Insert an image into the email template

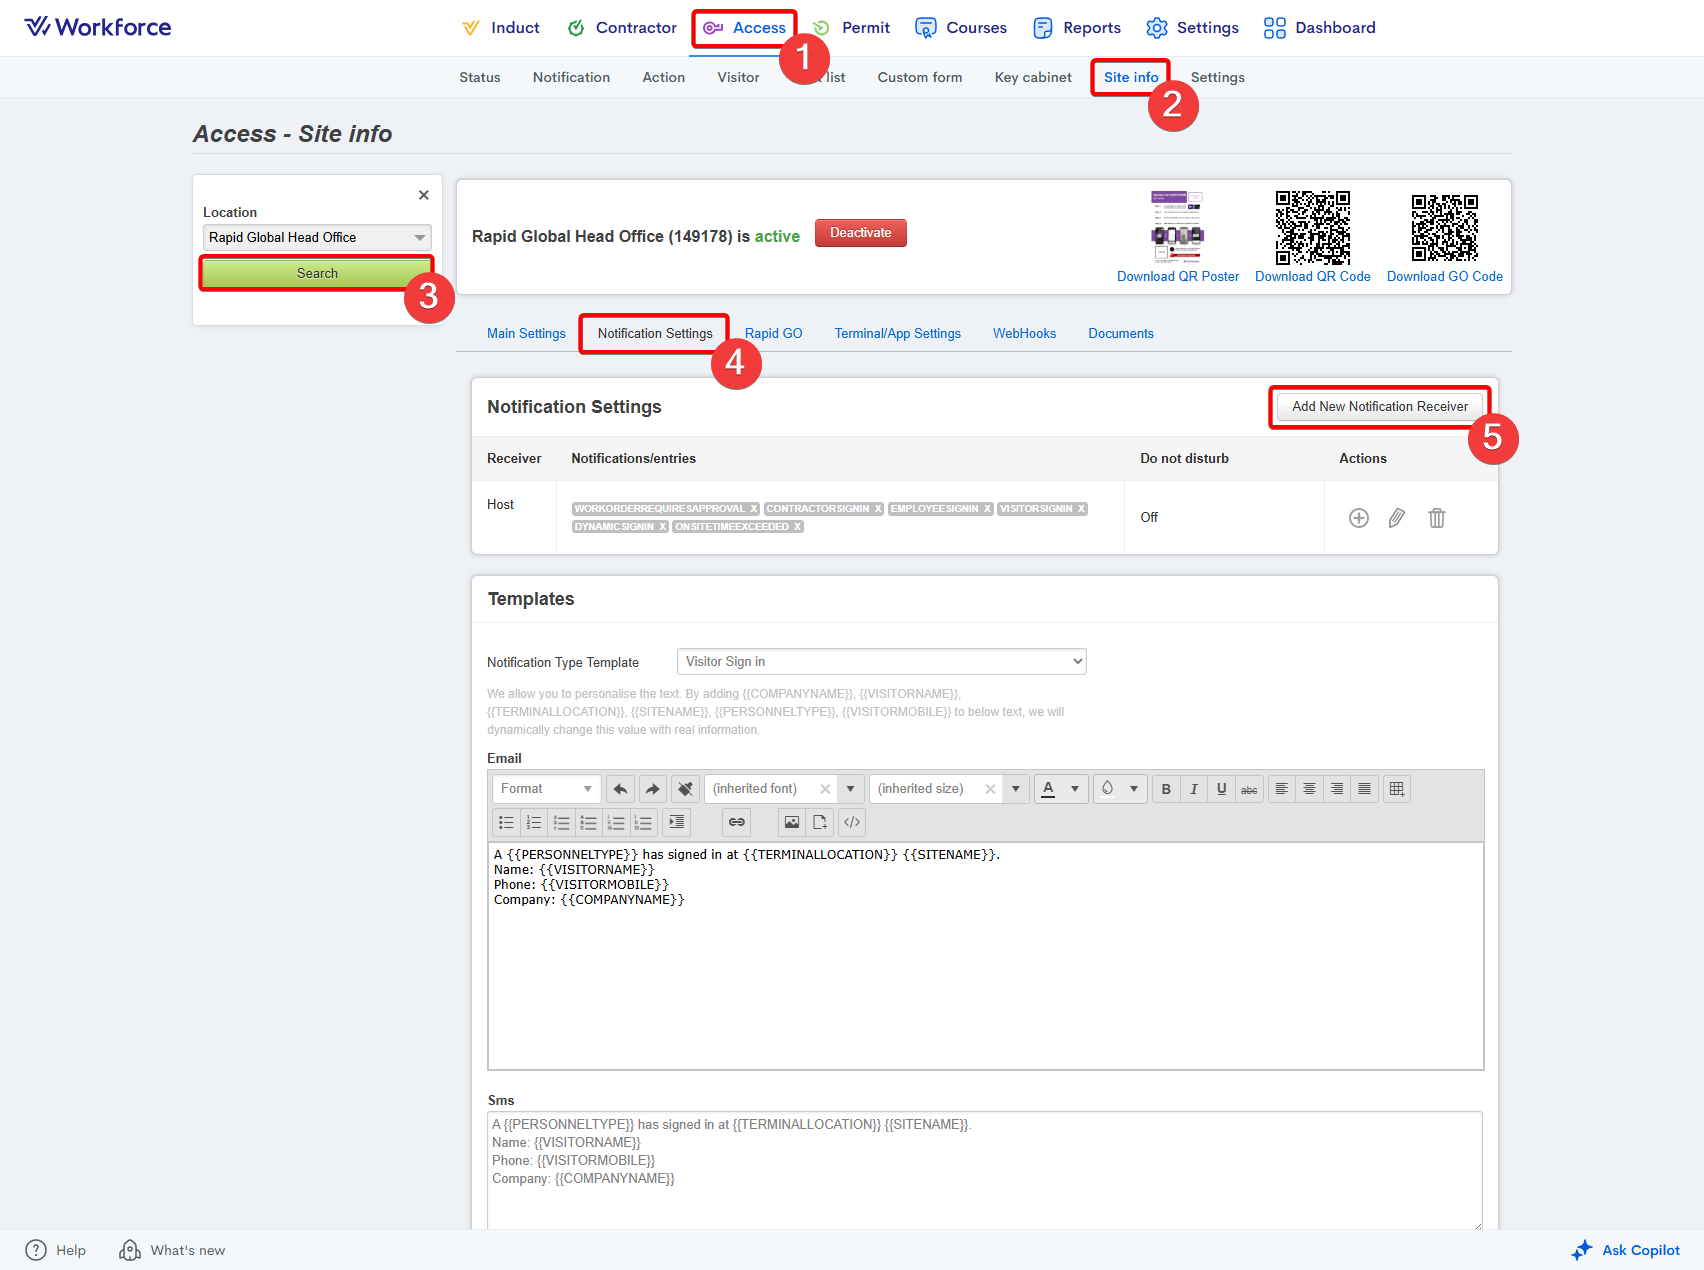pyautogui.click(x=792, y=822)
